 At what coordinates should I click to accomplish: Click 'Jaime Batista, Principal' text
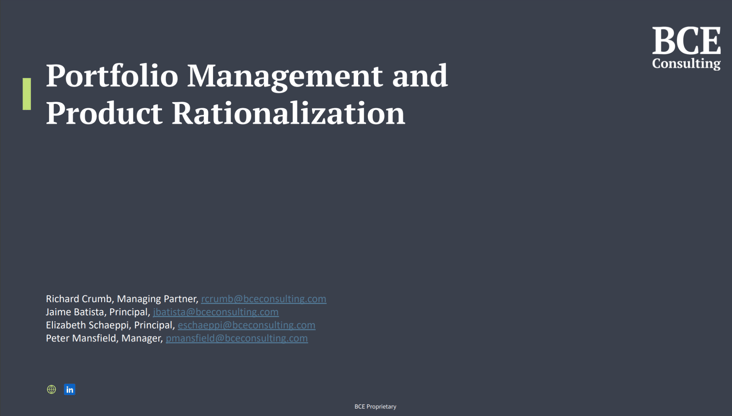[98, 312]
